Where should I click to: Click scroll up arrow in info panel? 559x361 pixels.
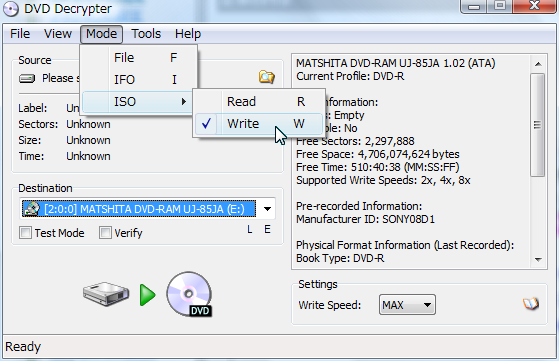[x=538, y=64]
